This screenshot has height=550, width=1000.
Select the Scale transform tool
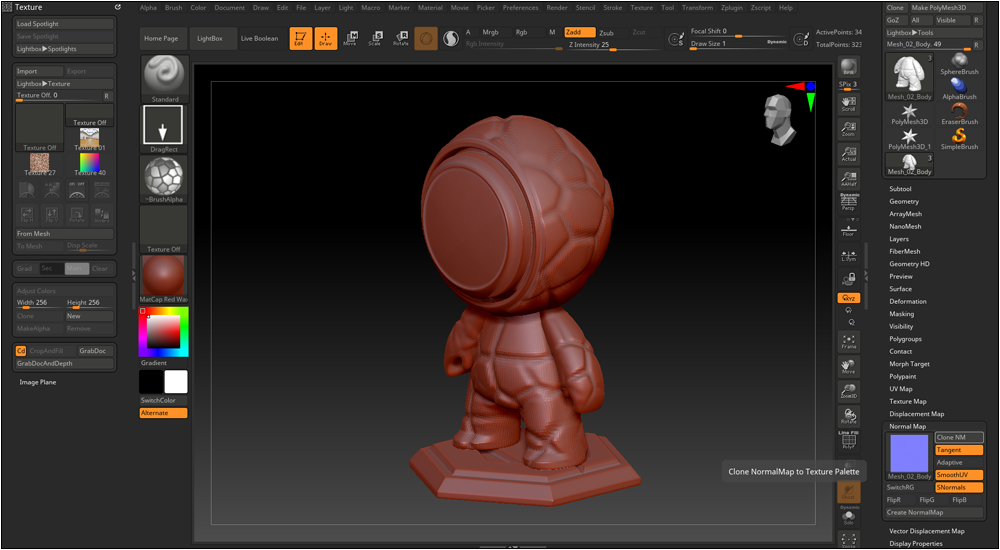[375, 39]
